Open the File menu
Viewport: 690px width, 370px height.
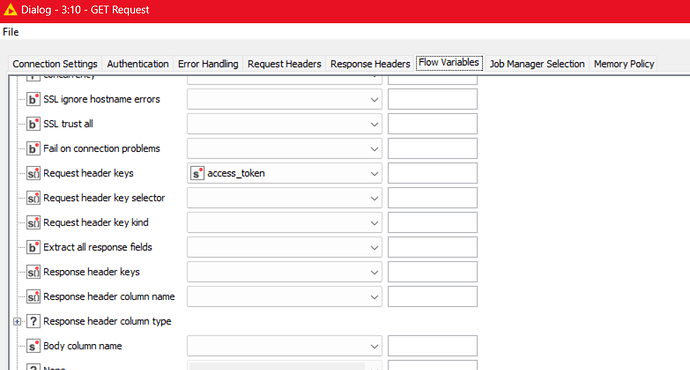pyautogui.click(x=11, y=32)
